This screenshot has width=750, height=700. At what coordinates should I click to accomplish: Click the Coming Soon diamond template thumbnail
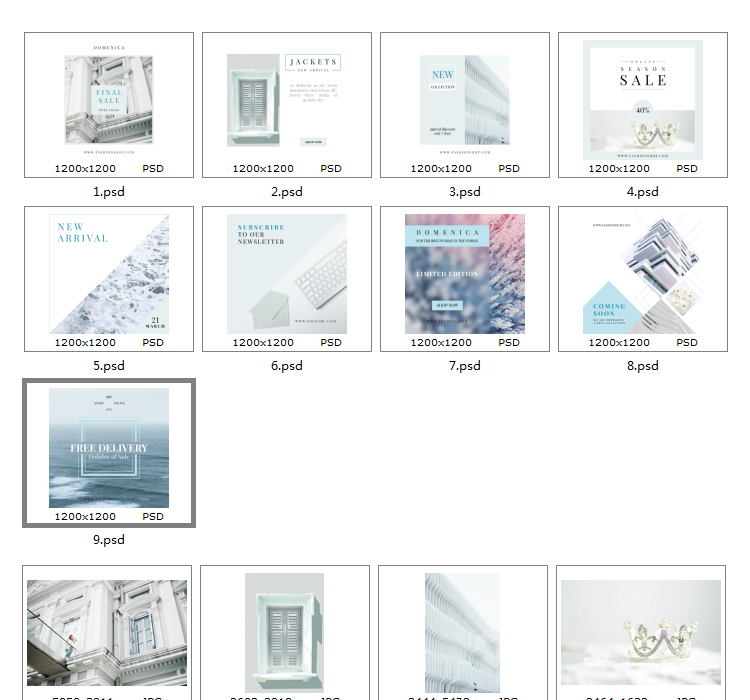pos(643,274)
